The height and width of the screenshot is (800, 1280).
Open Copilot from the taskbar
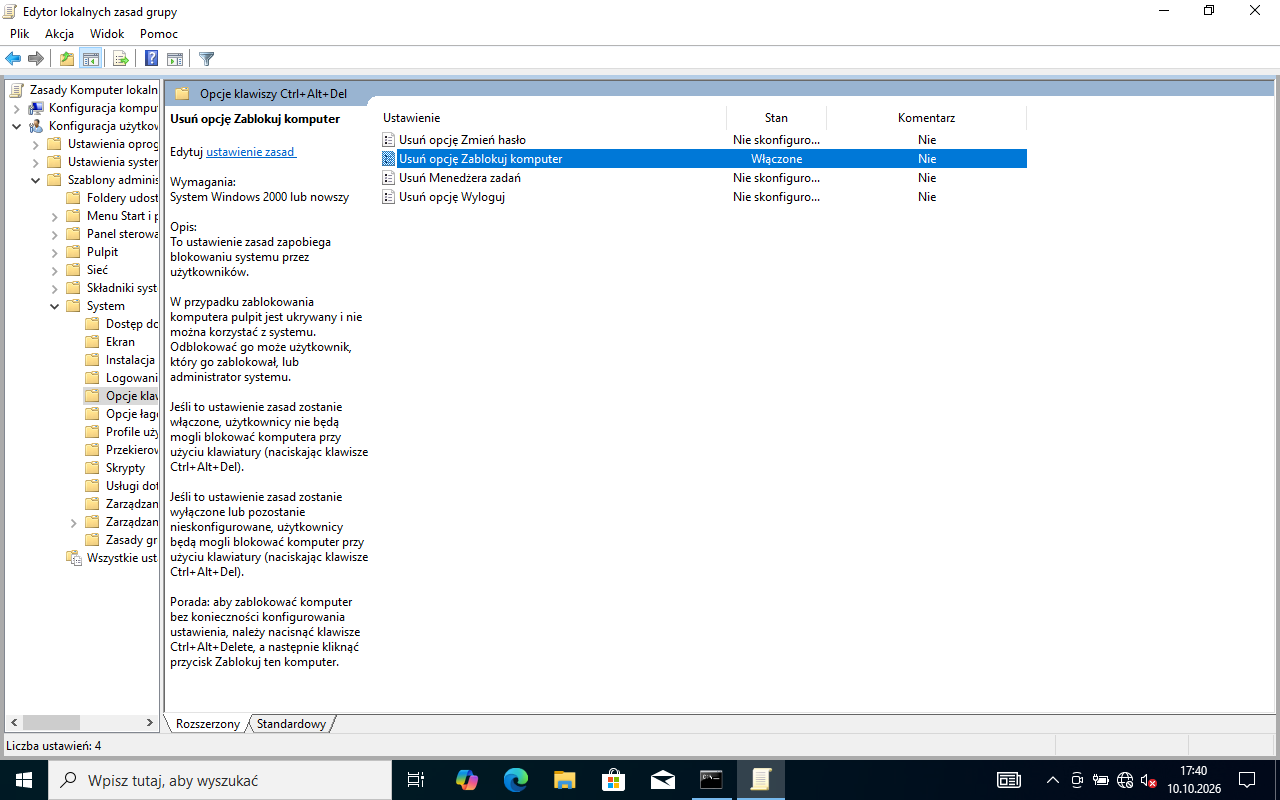pyautogui.click(x=466, y=780)
